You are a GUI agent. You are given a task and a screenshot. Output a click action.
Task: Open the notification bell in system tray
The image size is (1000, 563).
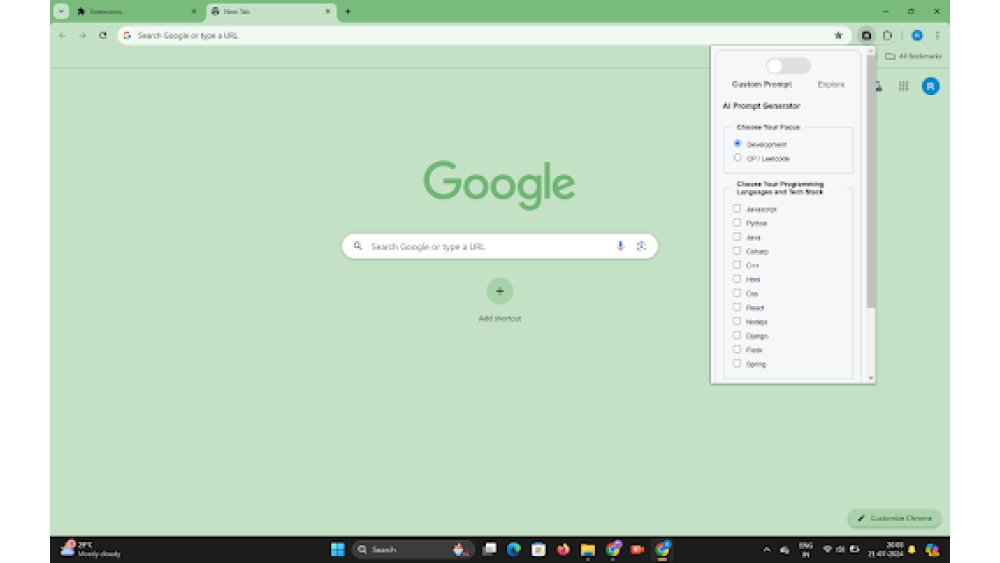(x=911, y=550)
